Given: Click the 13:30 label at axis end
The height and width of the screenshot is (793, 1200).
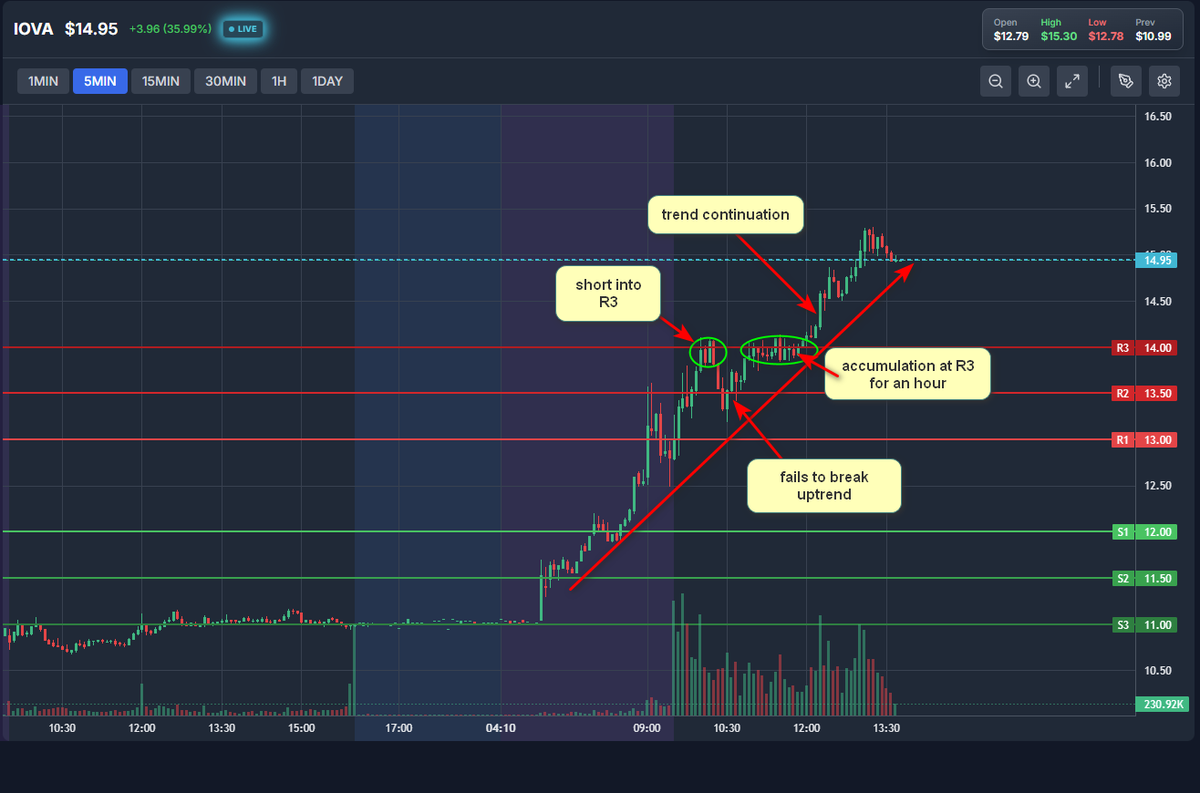Looking at the screenshot, I should (887, 728).
